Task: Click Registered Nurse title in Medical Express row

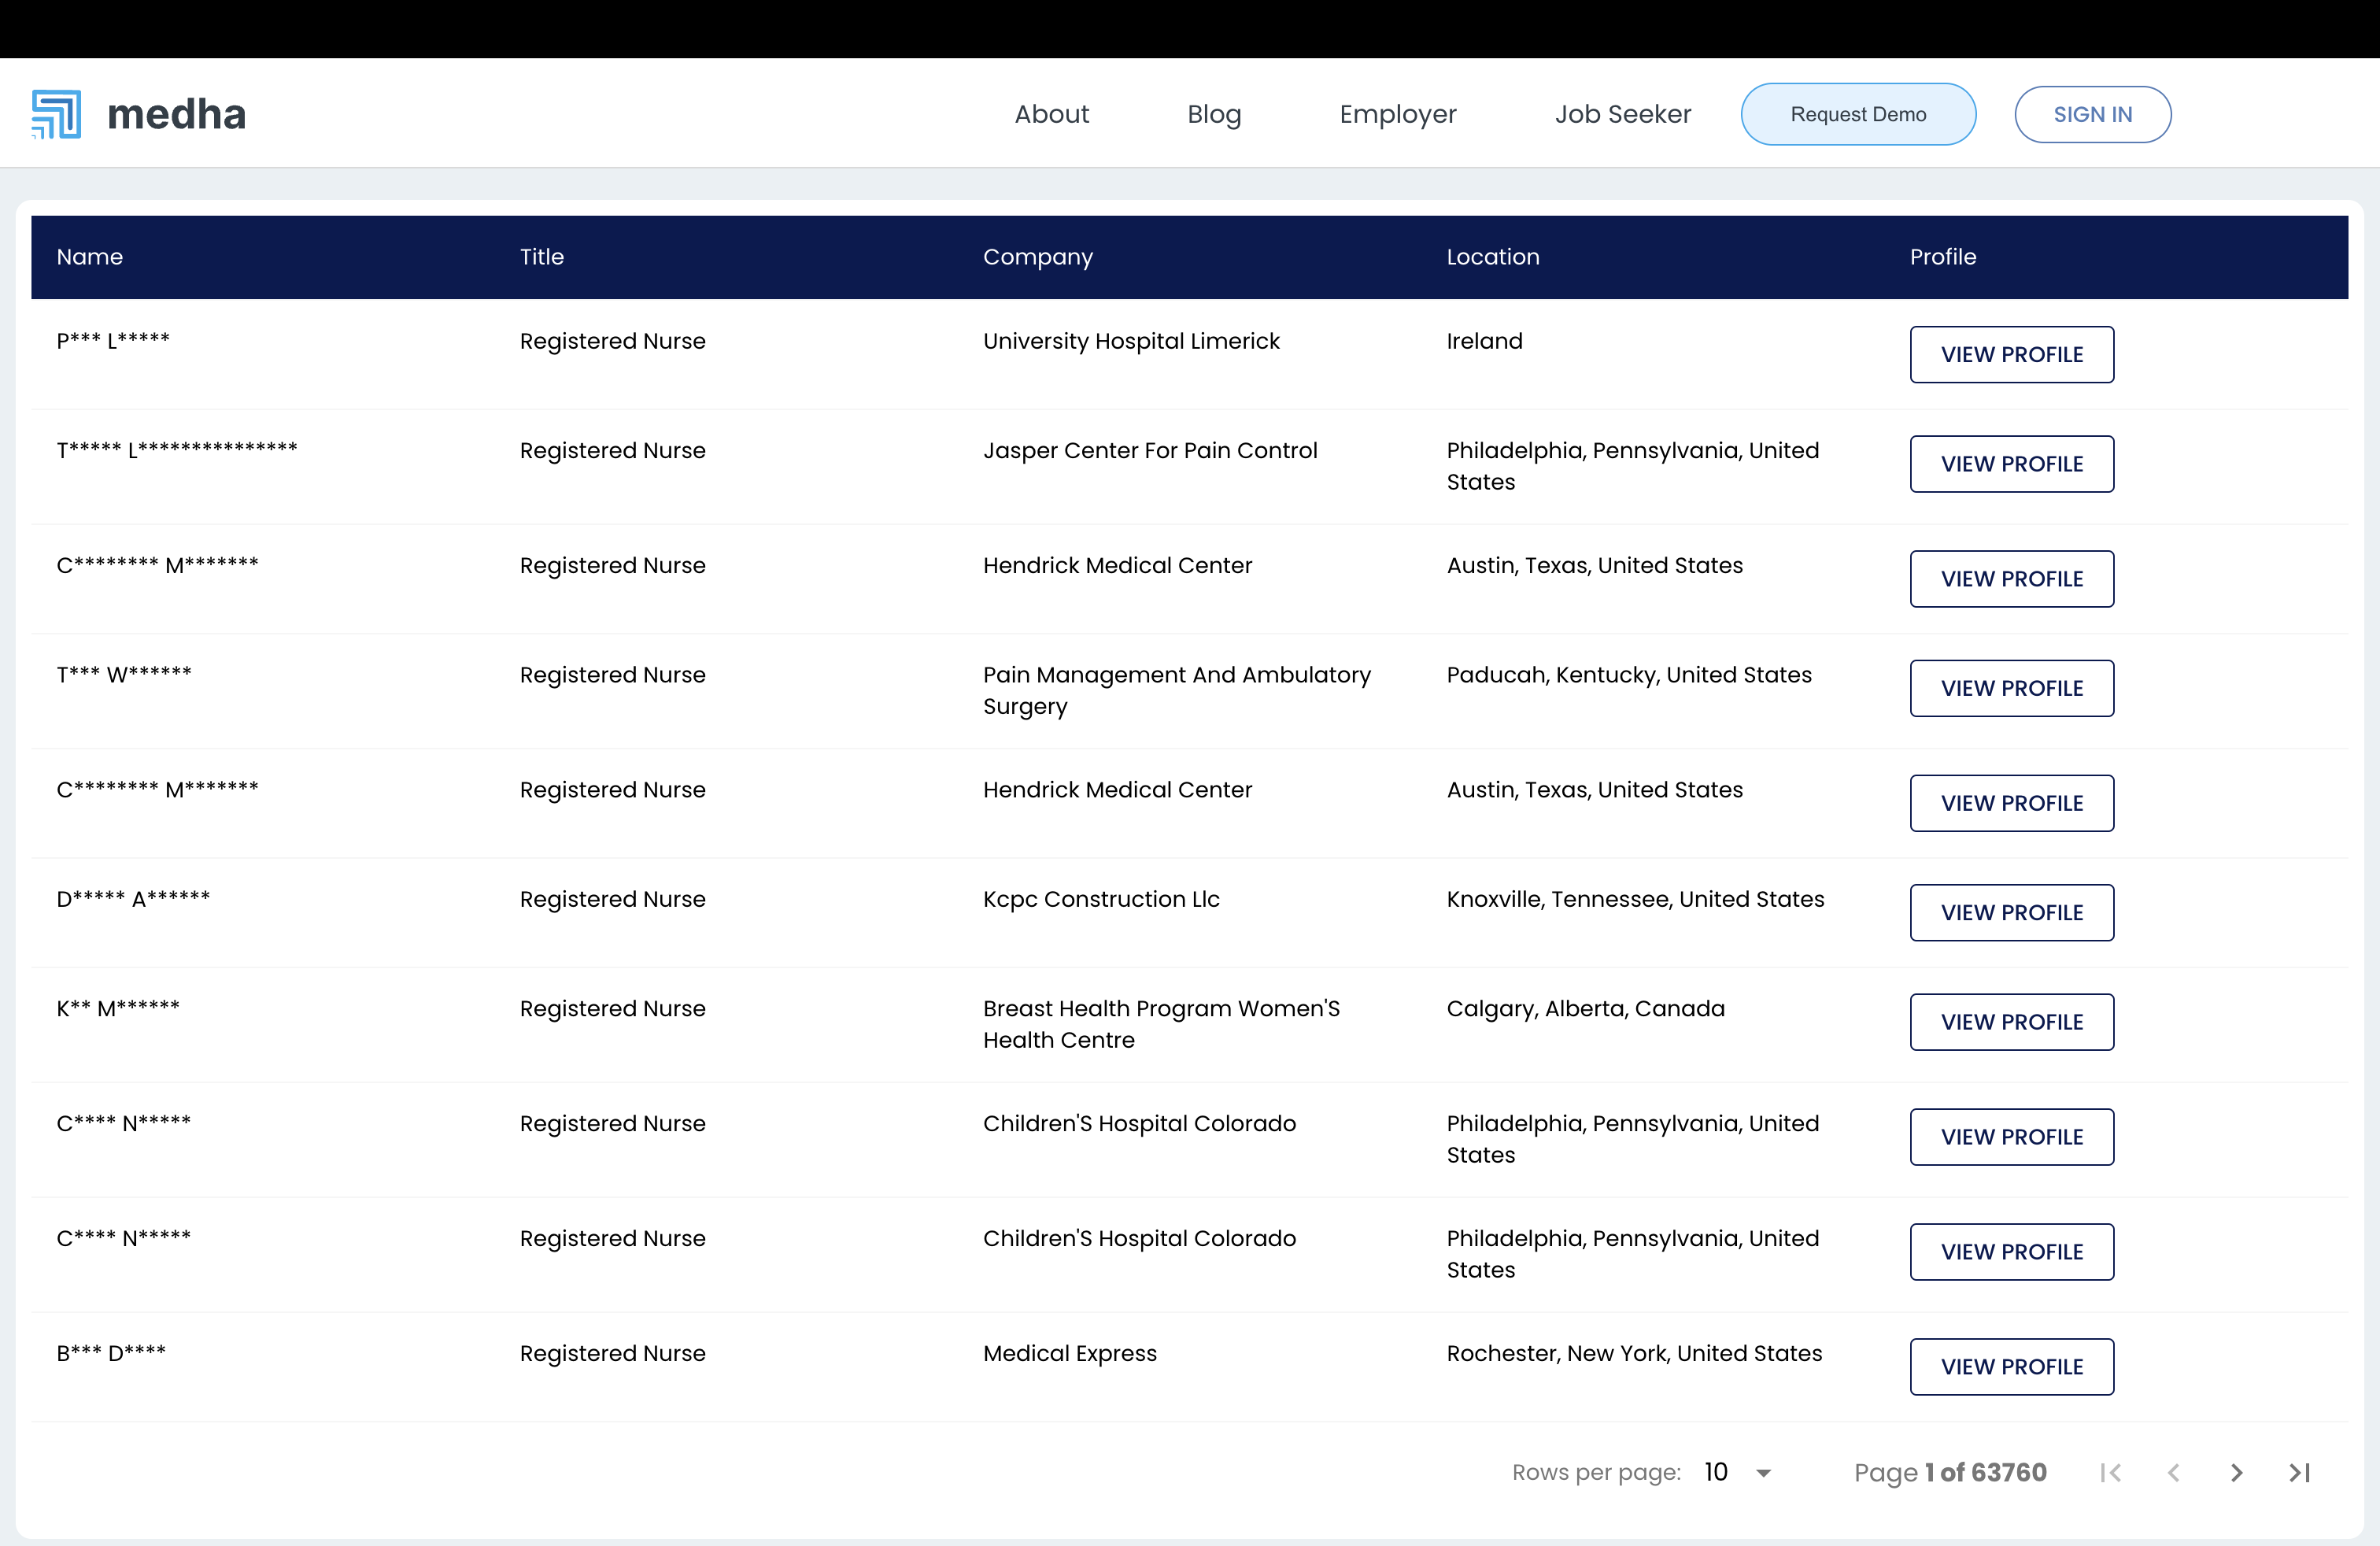Action: click(x=612, y=1353)
